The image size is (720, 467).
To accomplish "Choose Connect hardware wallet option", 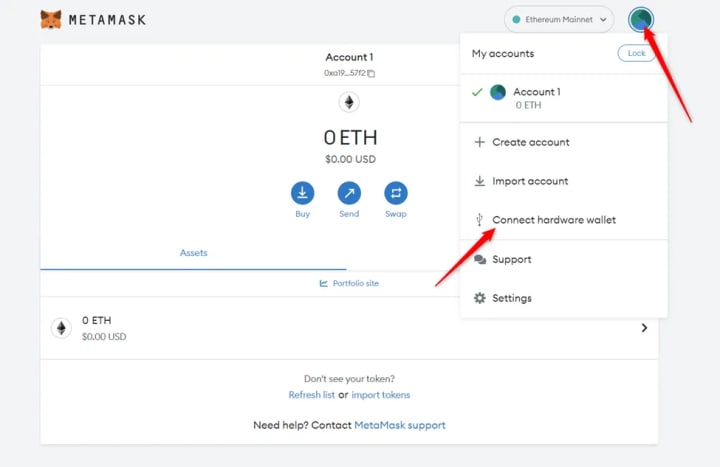I will (563, 220).
